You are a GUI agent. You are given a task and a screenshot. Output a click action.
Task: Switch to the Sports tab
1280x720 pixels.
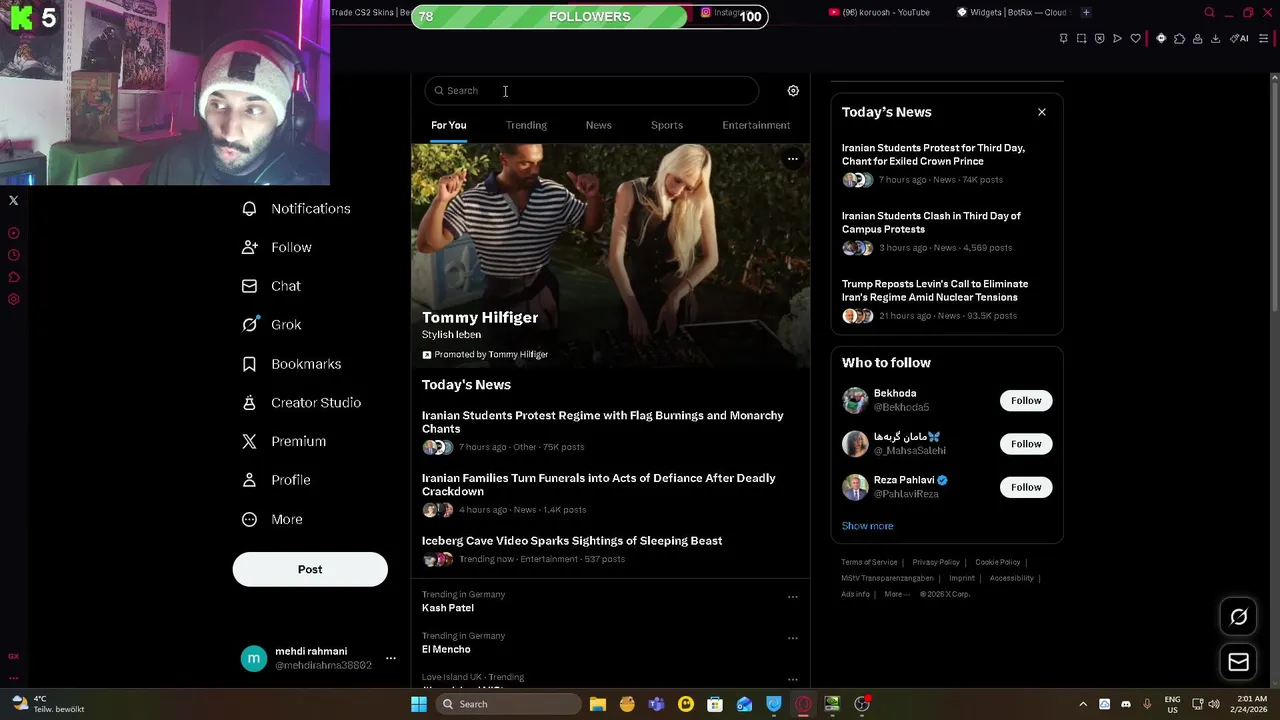[x=667, y=125]
